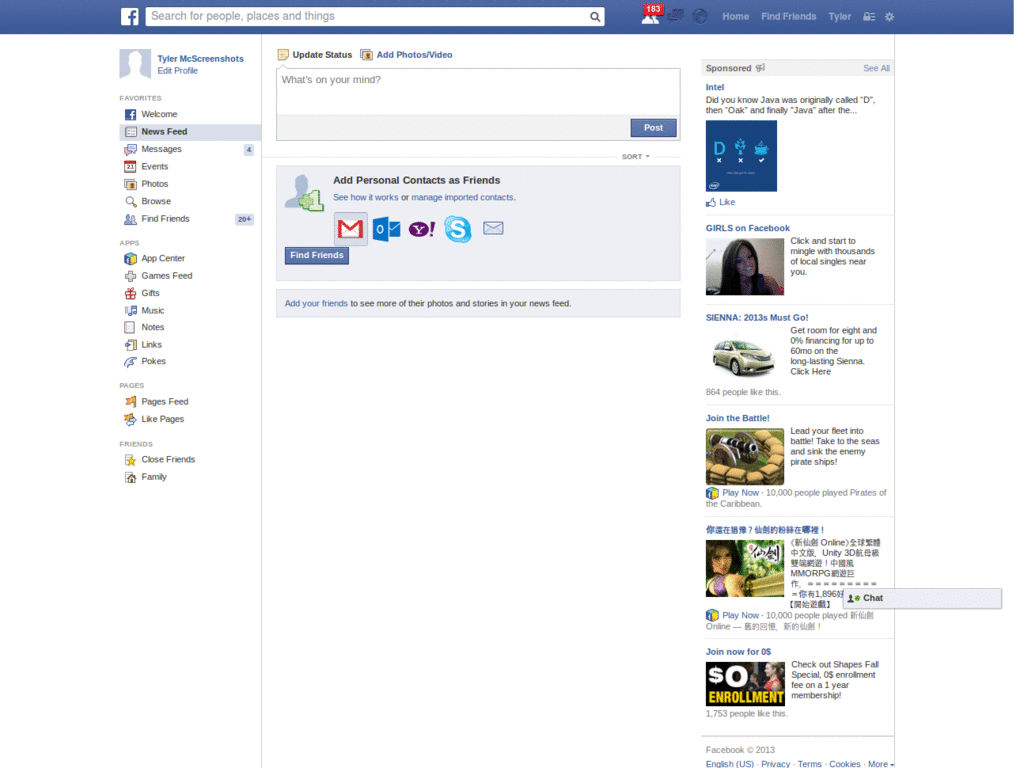Click the Welcome sidebar icon
The image size is (1024, 768).
click(x=131, y=114)
